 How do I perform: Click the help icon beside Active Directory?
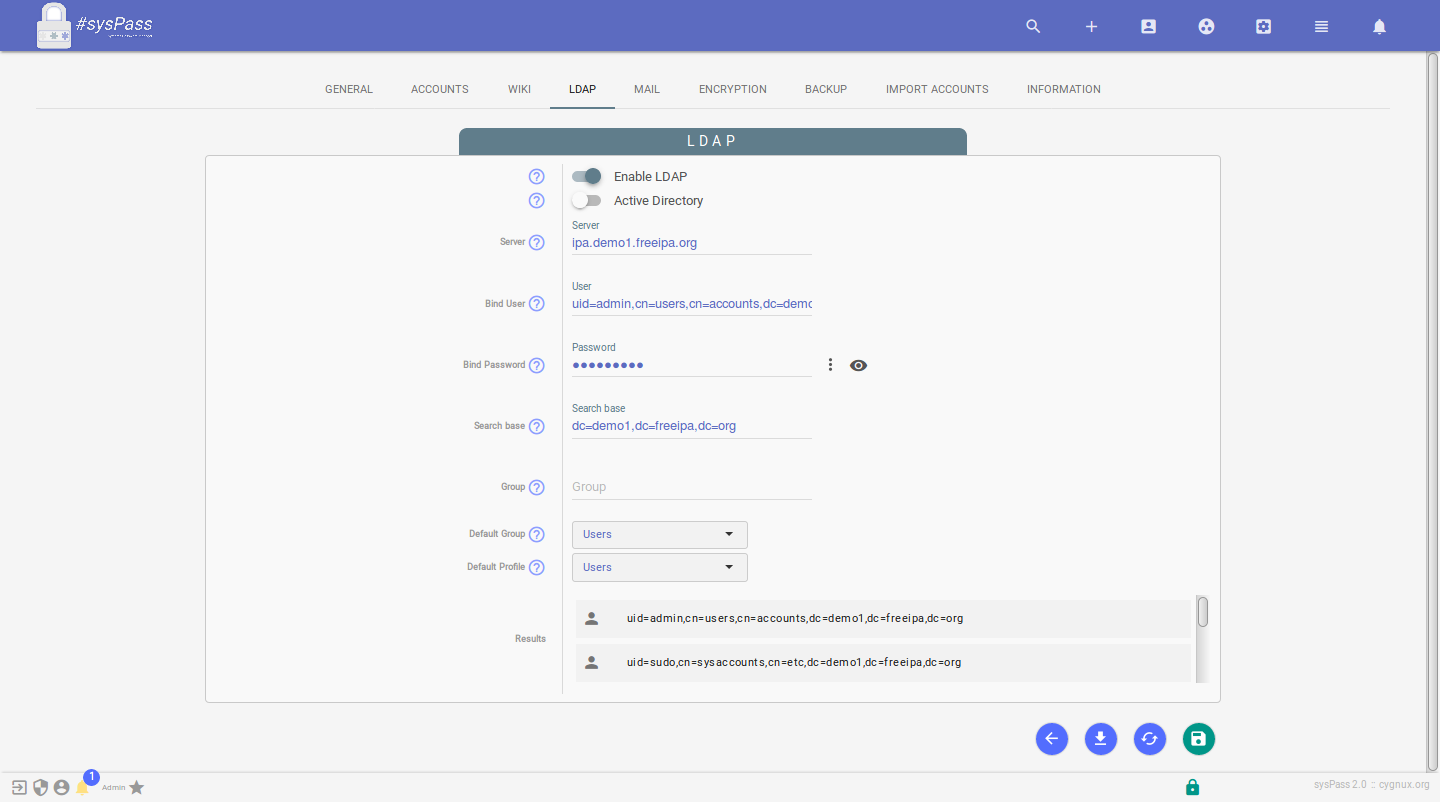click(x=537, y=201)
